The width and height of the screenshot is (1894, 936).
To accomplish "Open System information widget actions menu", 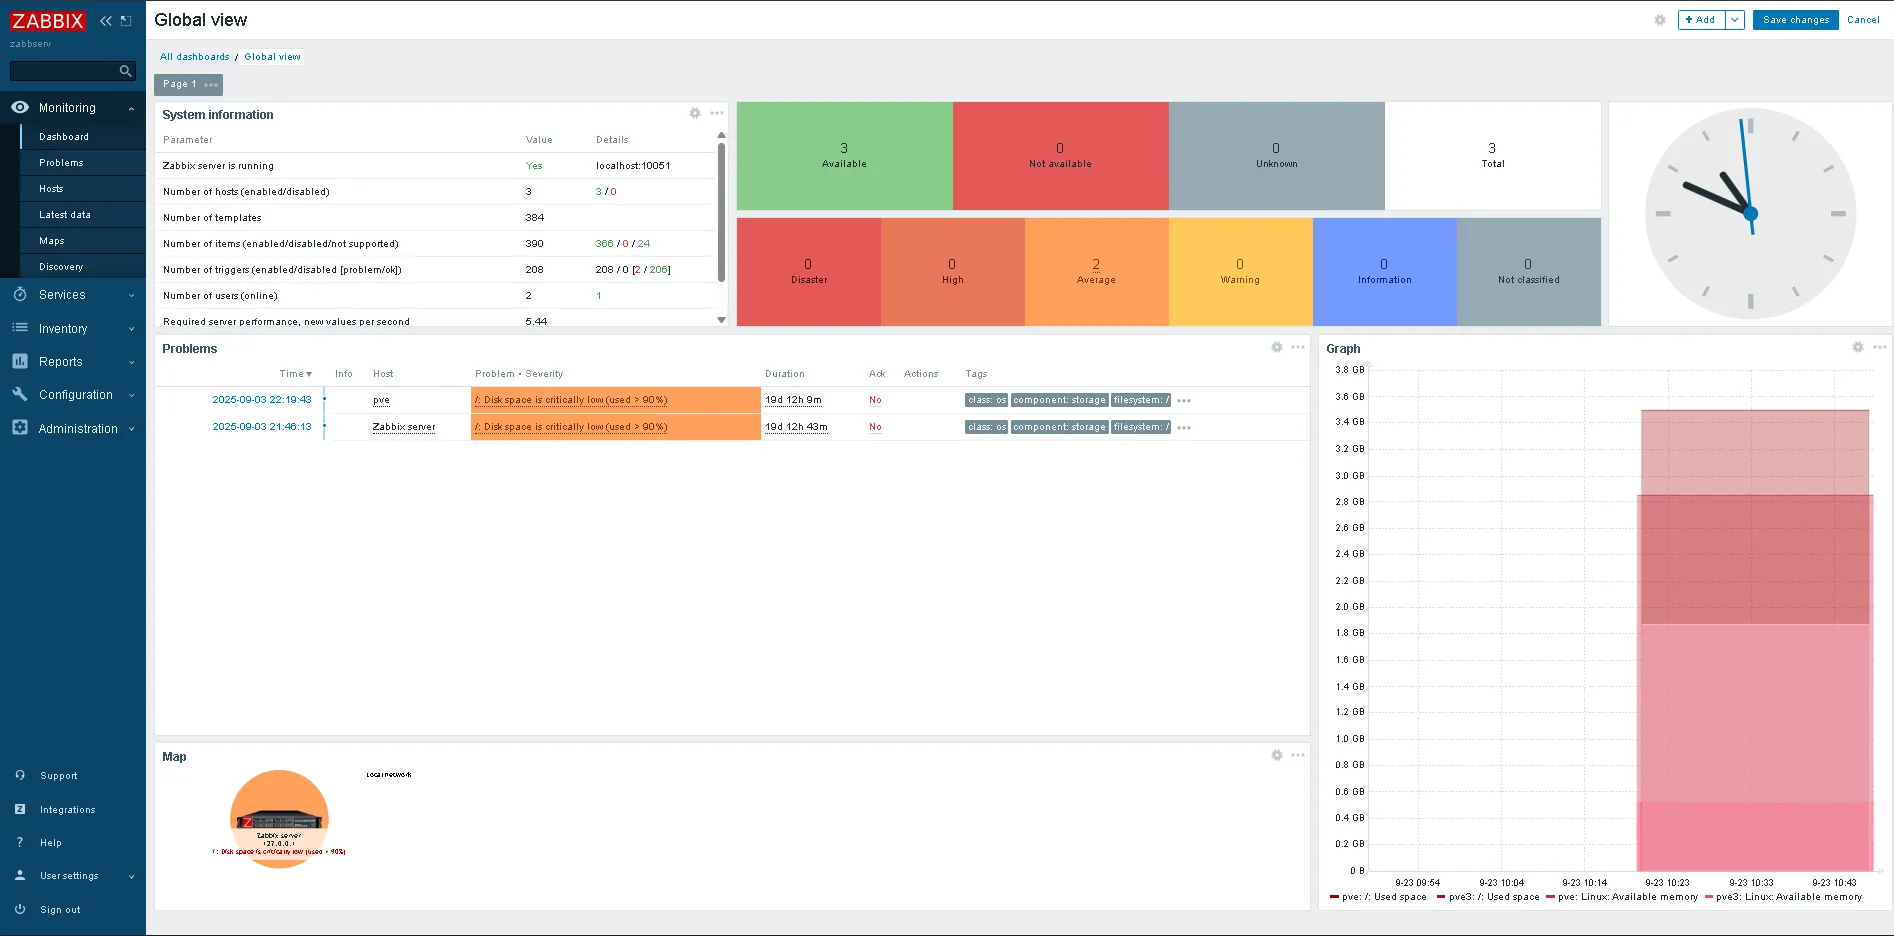I will coord(717,113).
